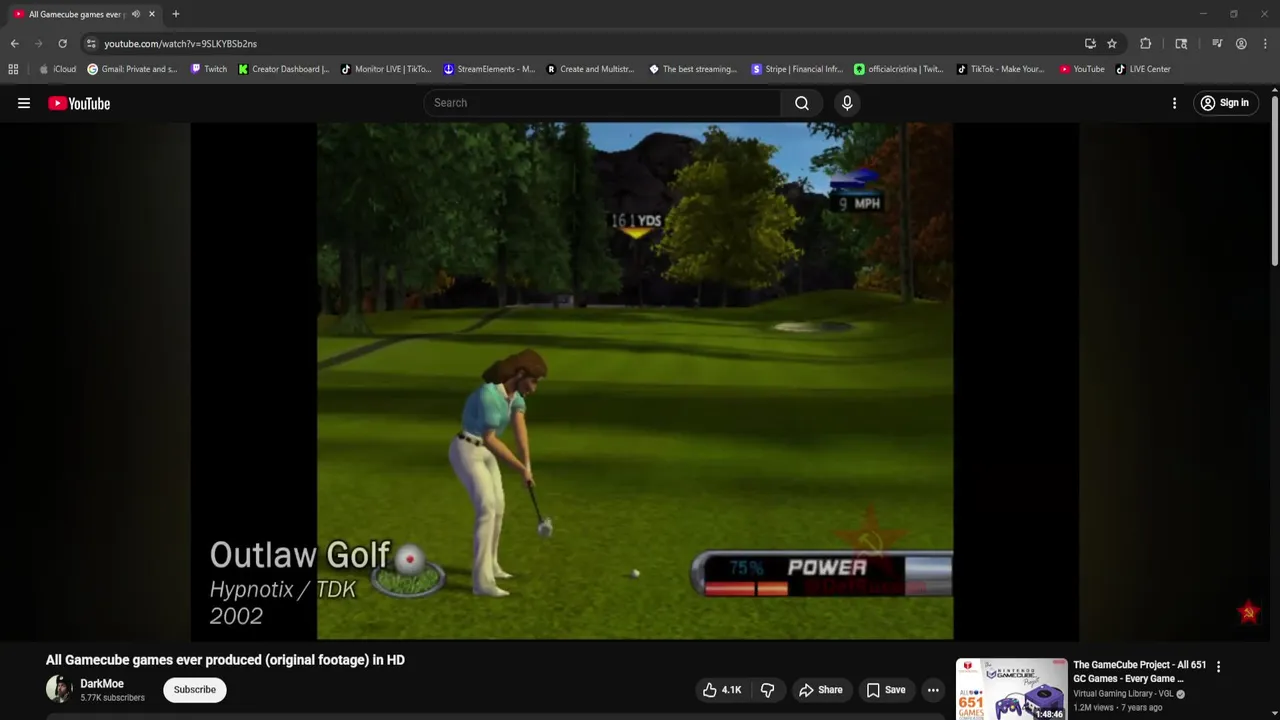
Task: Visit the Virtual Gaming Library channel
Action: [1124, 694]
